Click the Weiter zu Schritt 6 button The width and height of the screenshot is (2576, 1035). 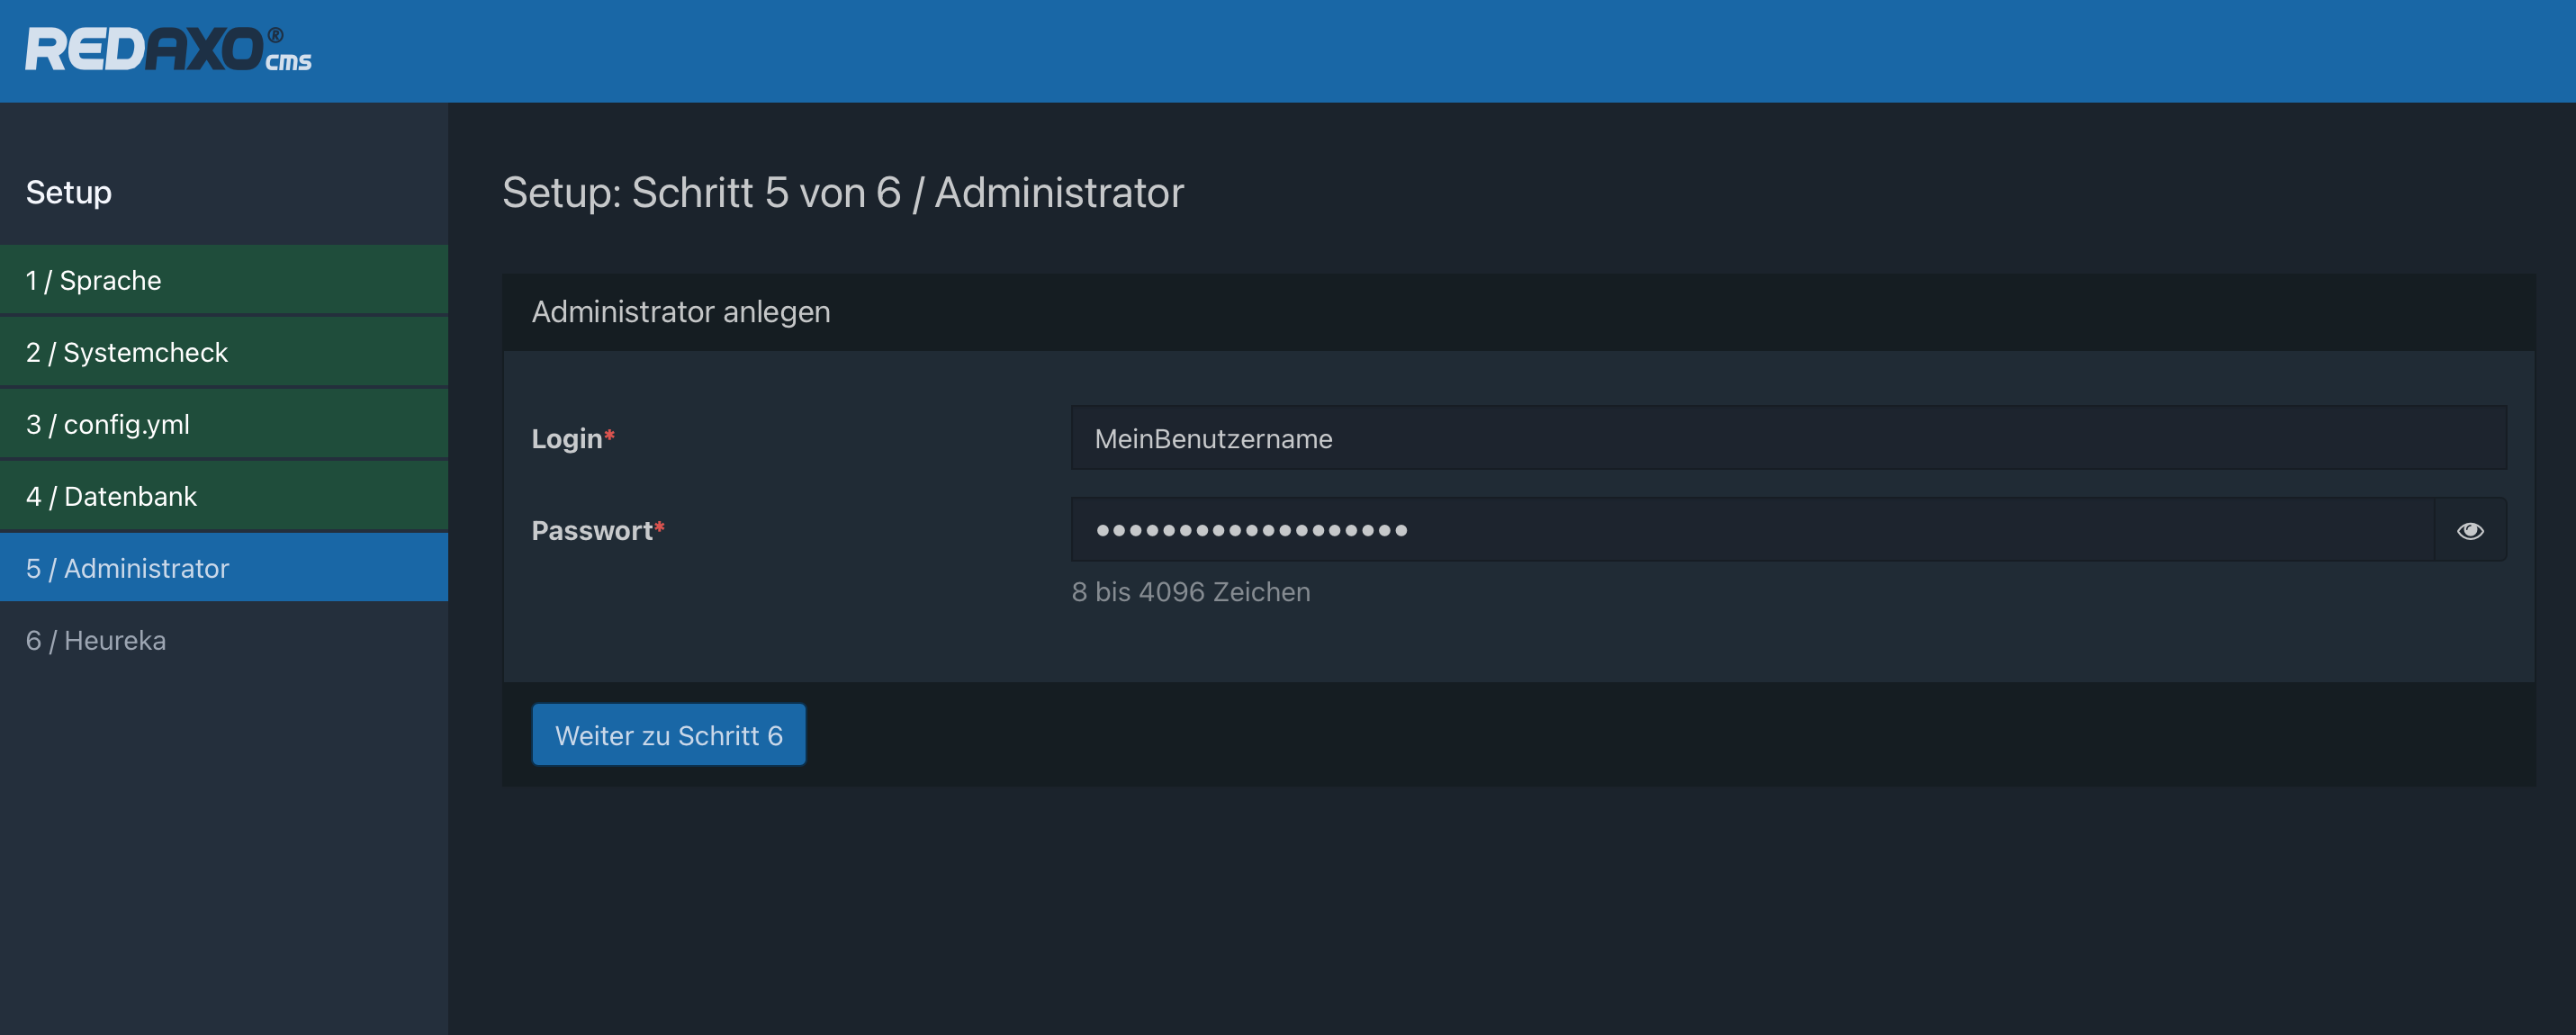(668, 735)
